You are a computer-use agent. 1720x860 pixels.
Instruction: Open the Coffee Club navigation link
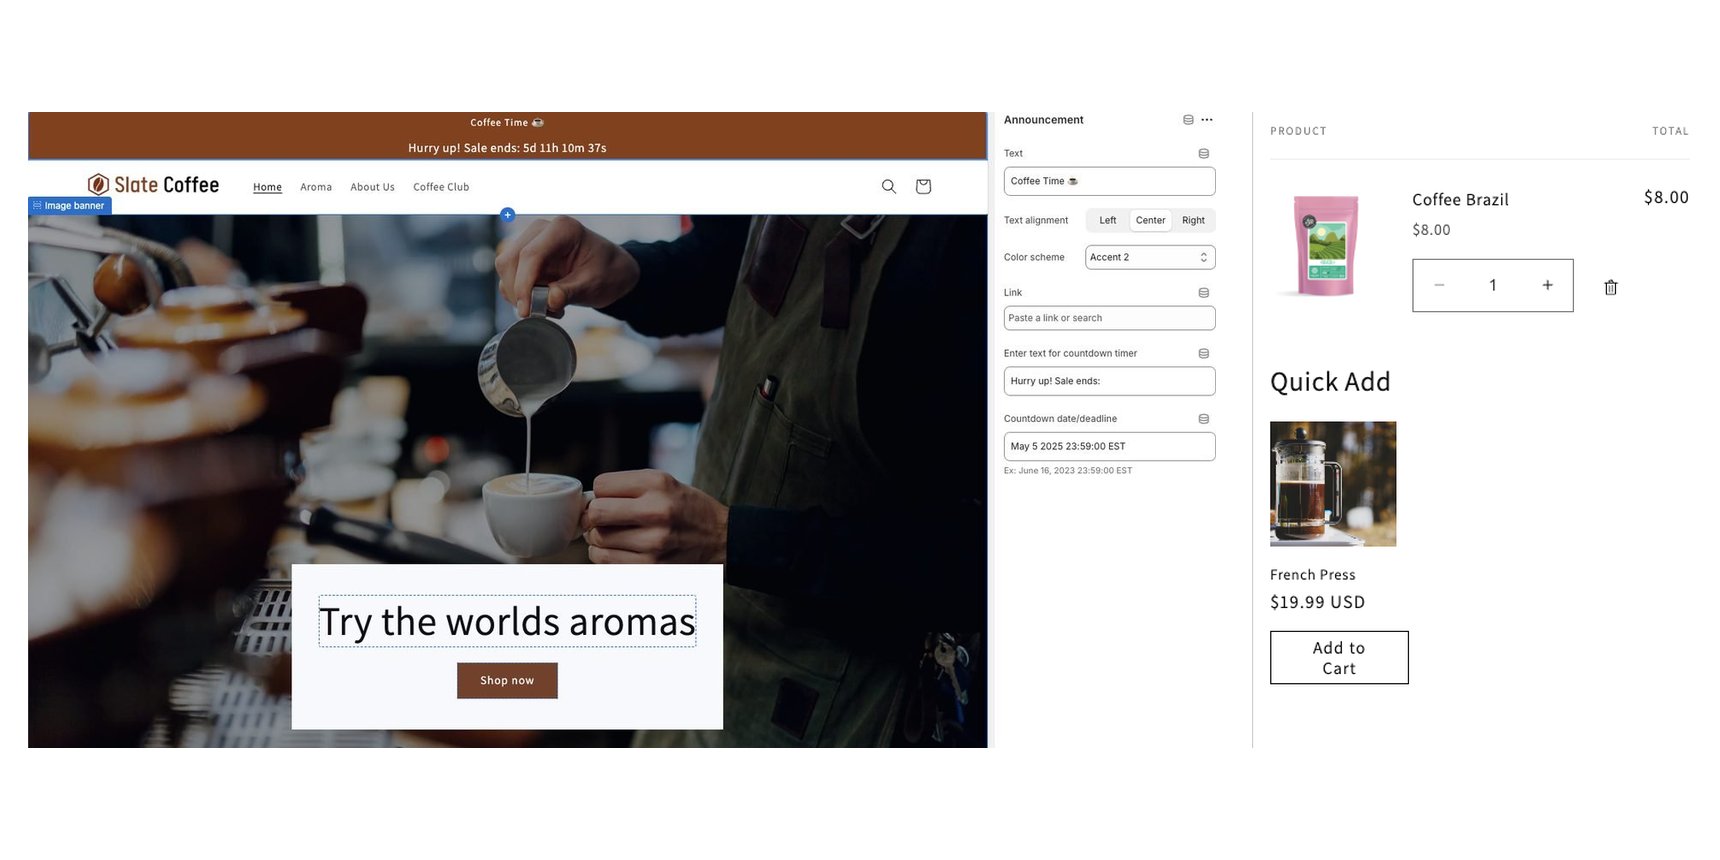point(441,187)
